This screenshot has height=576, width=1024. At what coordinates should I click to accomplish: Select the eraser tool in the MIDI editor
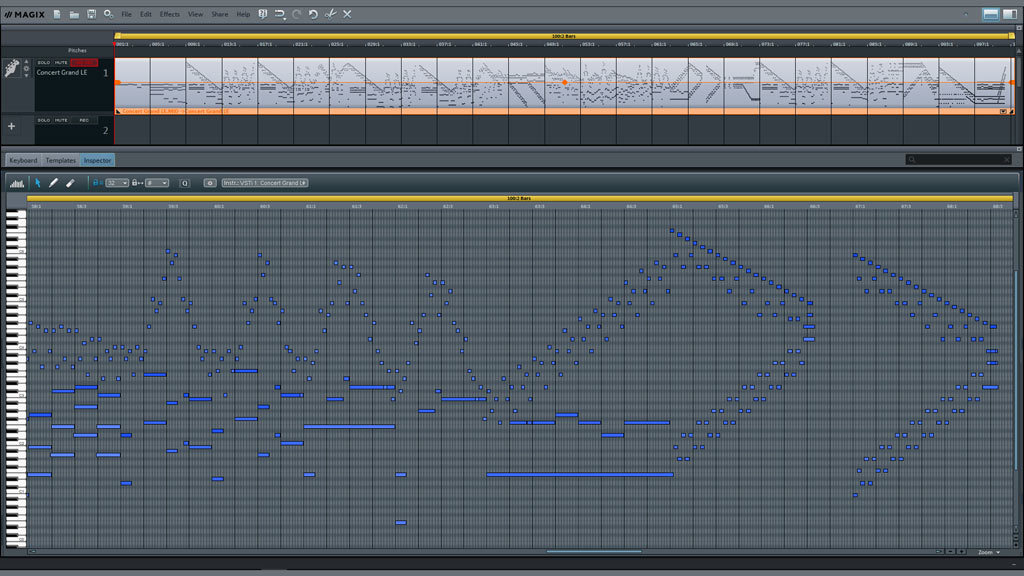pyautogui.click(x=70, y=183)
